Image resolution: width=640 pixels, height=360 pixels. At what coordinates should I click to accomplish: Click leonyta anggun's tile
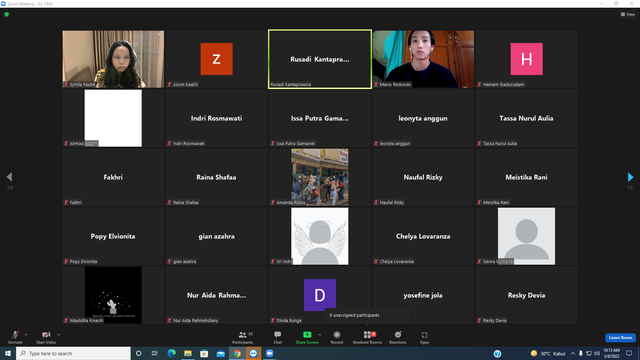coord(423,118)
